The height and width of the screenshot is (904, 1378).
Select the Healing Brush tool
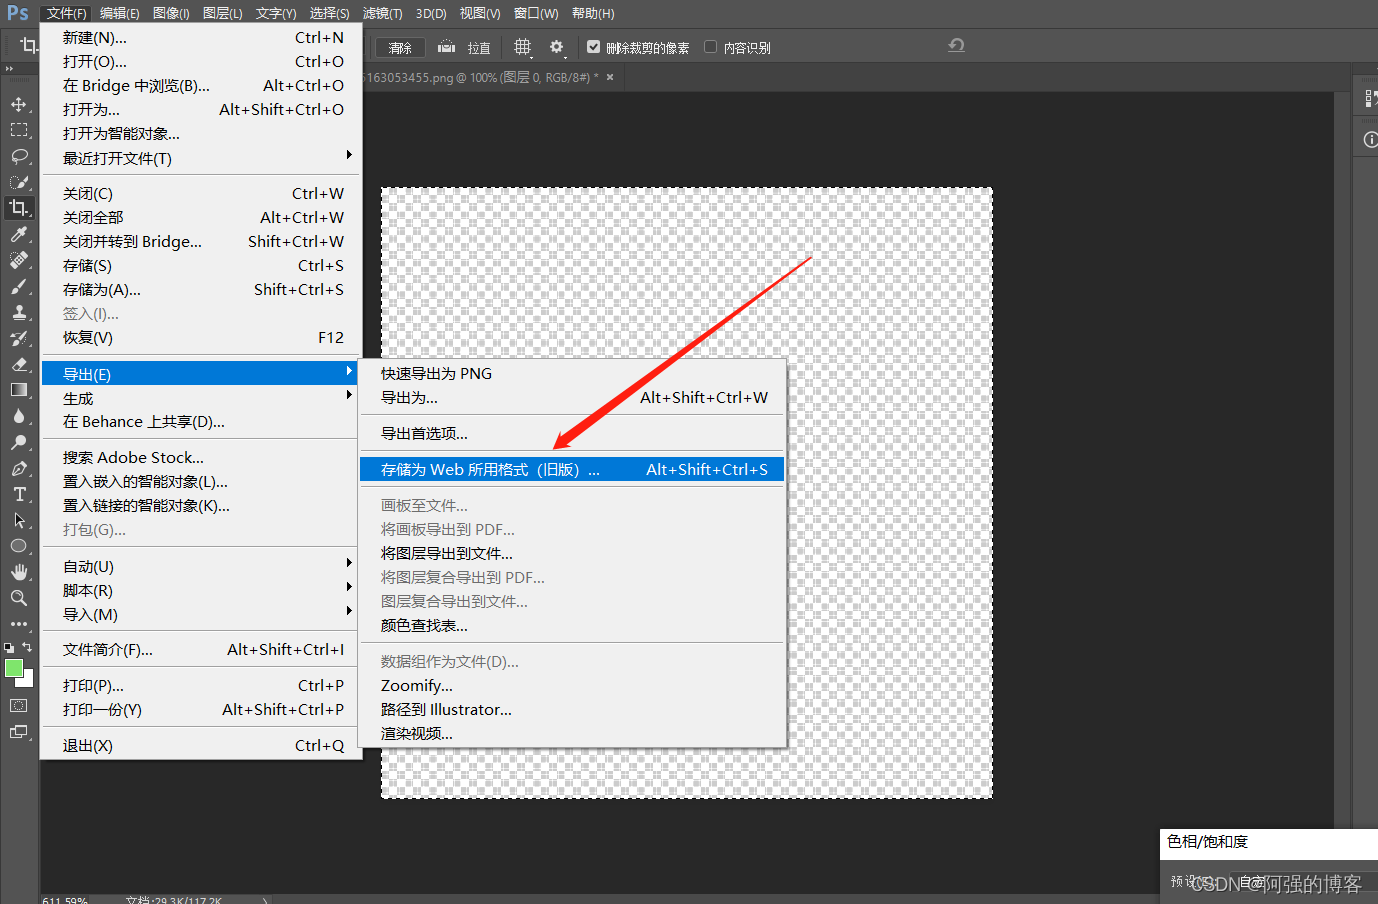[19, 260]
